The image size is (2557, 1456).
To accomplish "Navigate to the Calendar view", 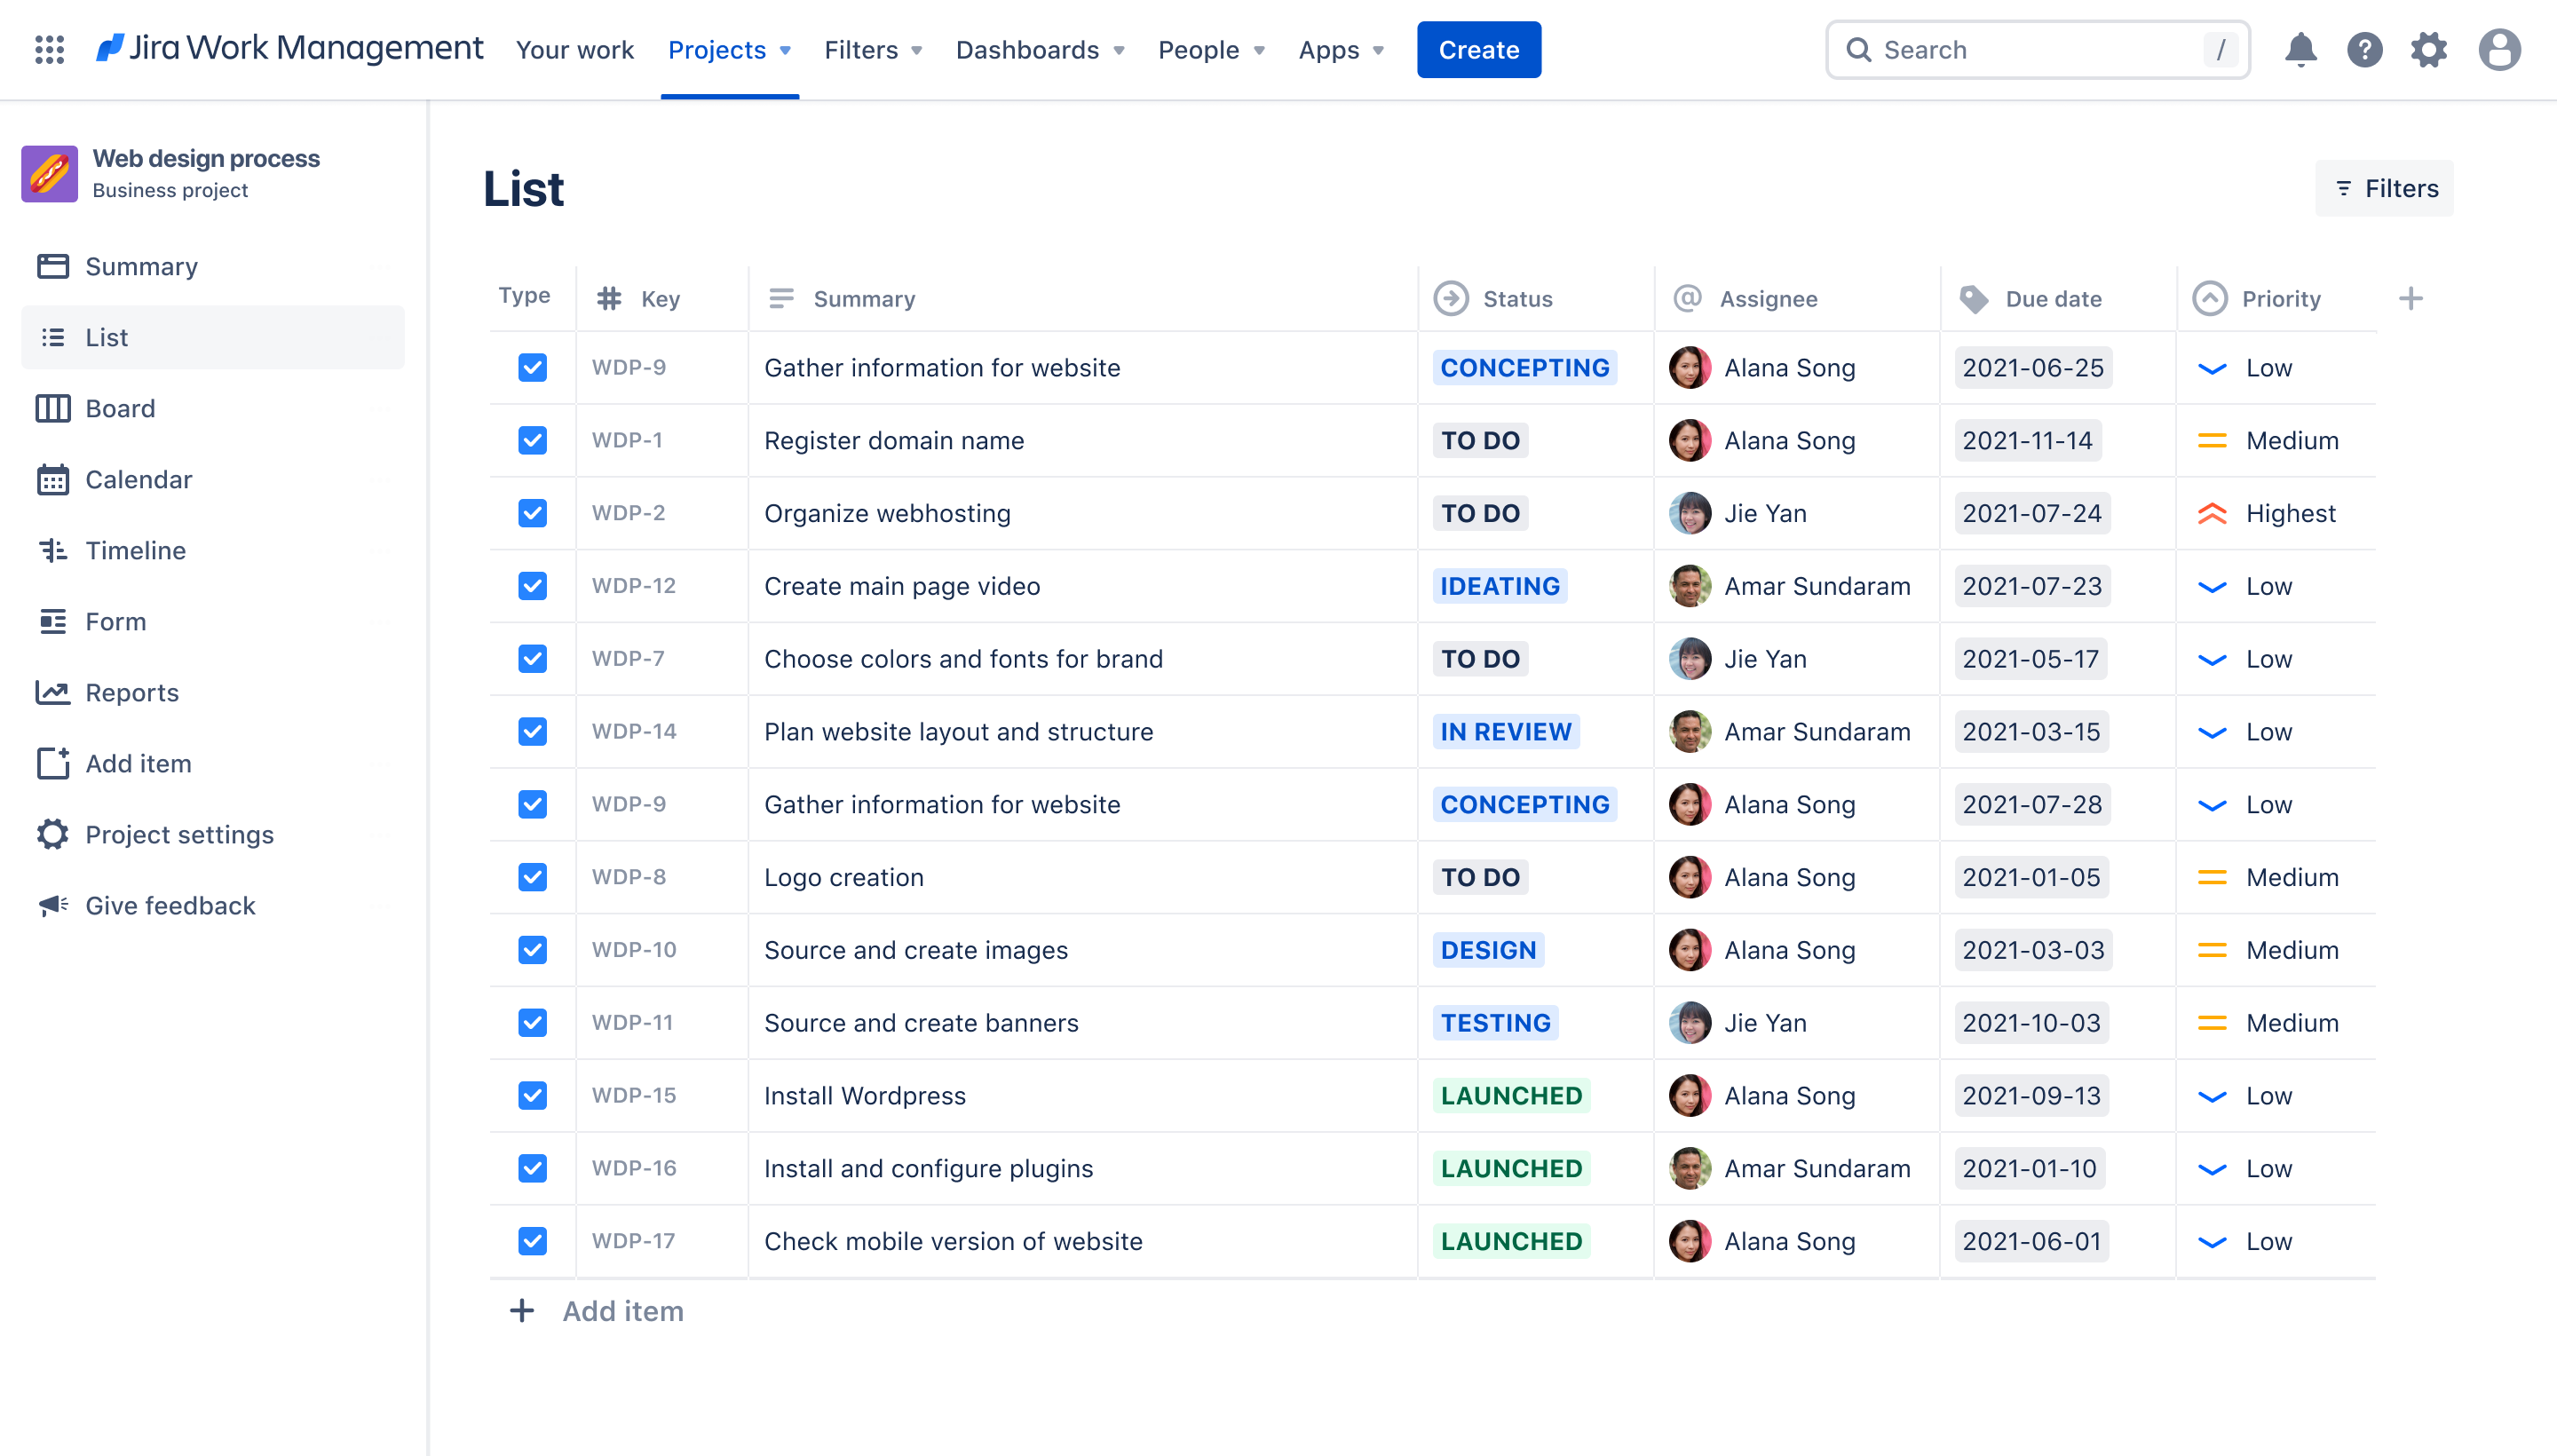I will tap(137, 478).
